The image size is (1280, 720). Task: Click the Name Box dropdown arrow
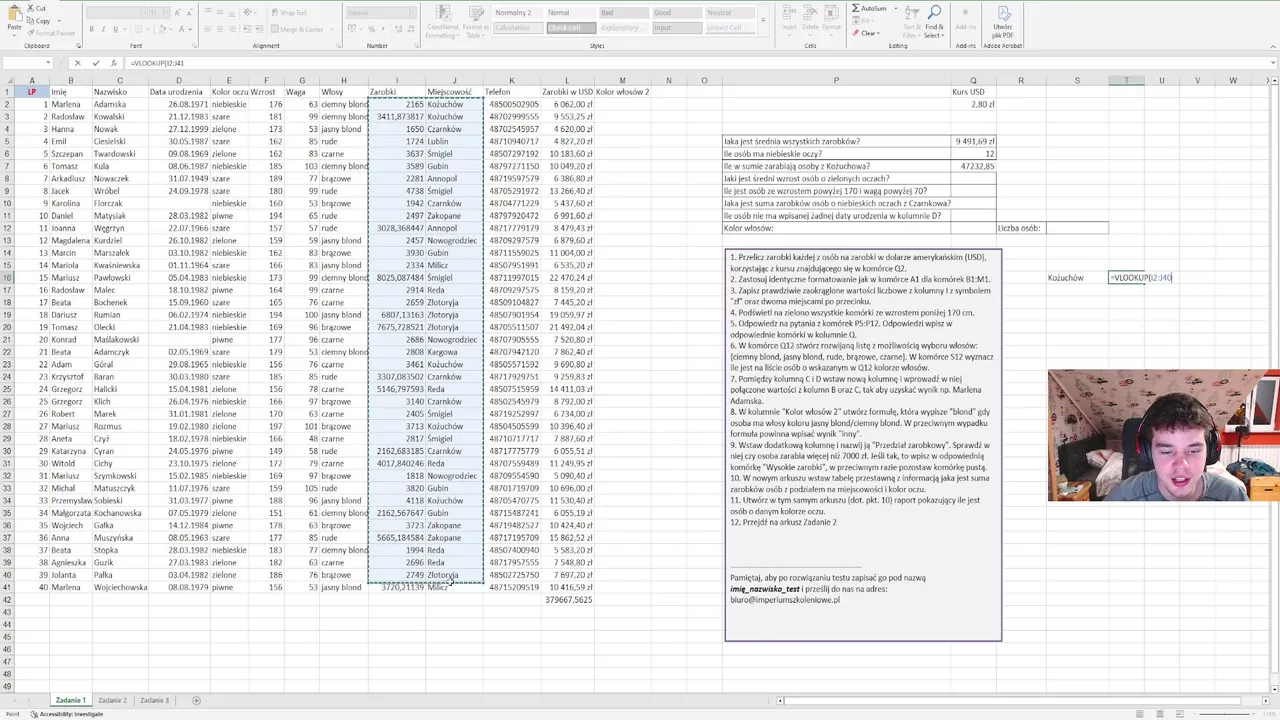(48, 63)
